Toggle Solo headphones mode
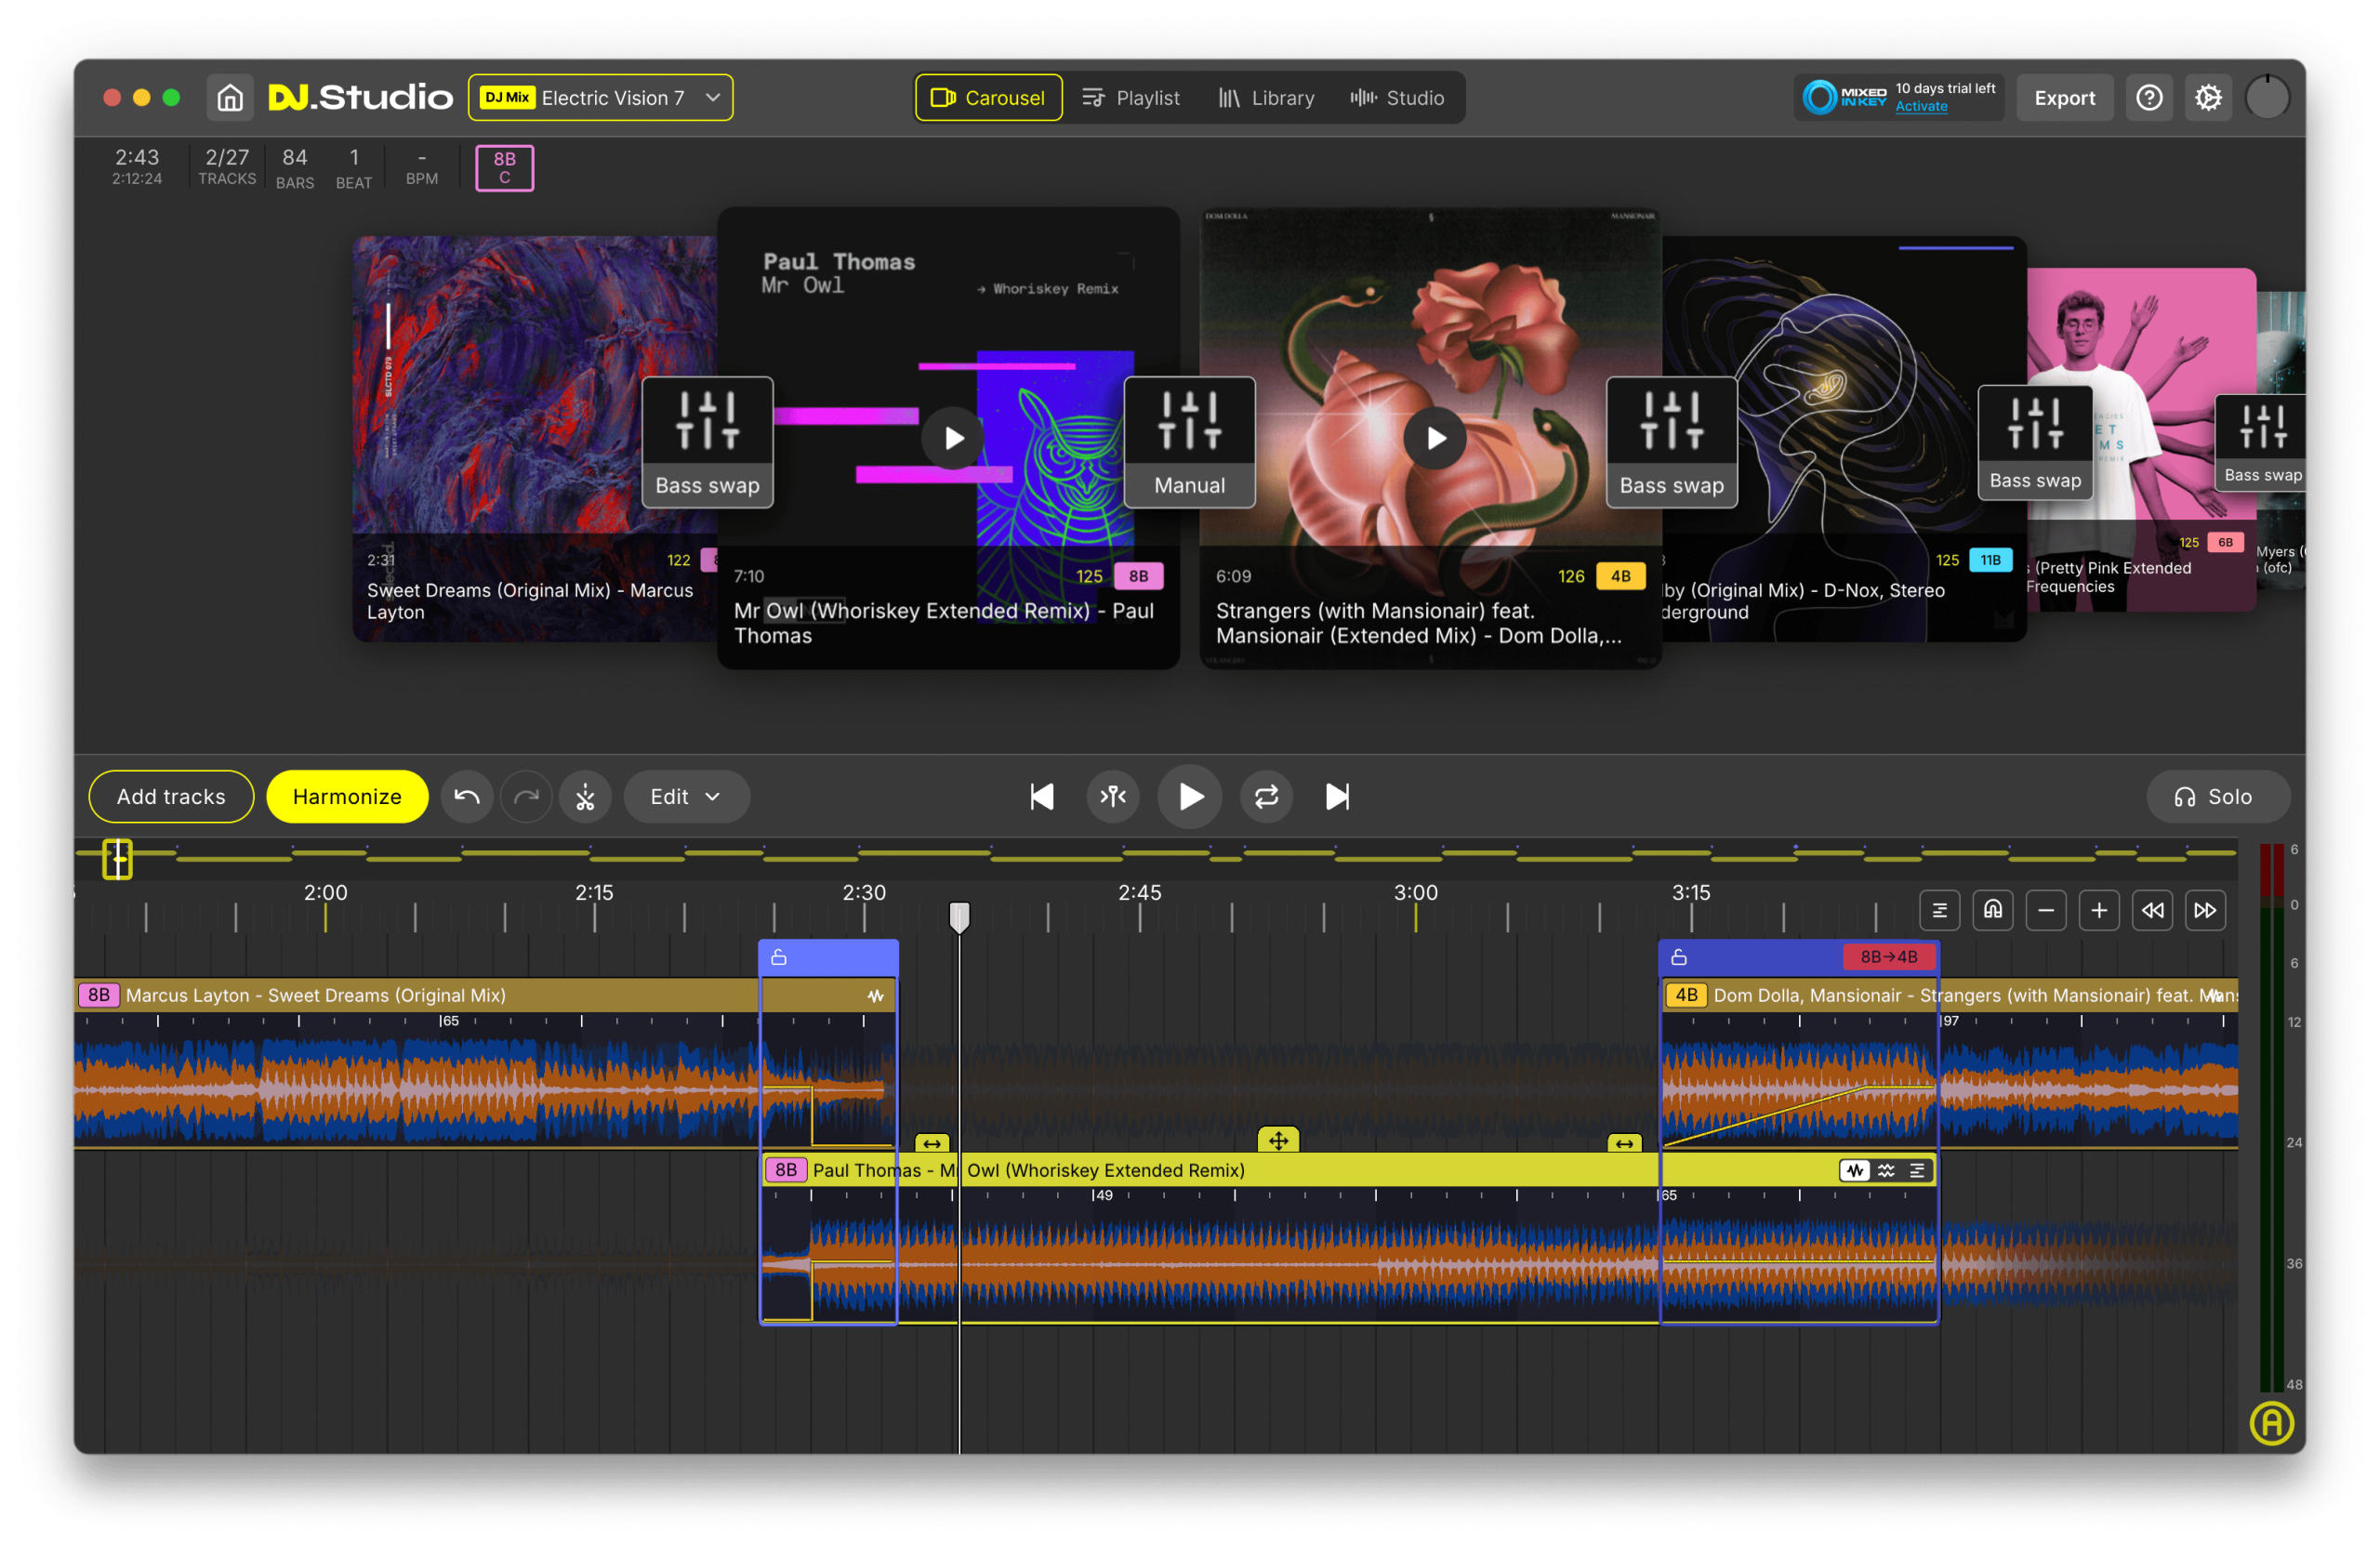This screenshot has height=1543, width=2380. [2216, 797]
